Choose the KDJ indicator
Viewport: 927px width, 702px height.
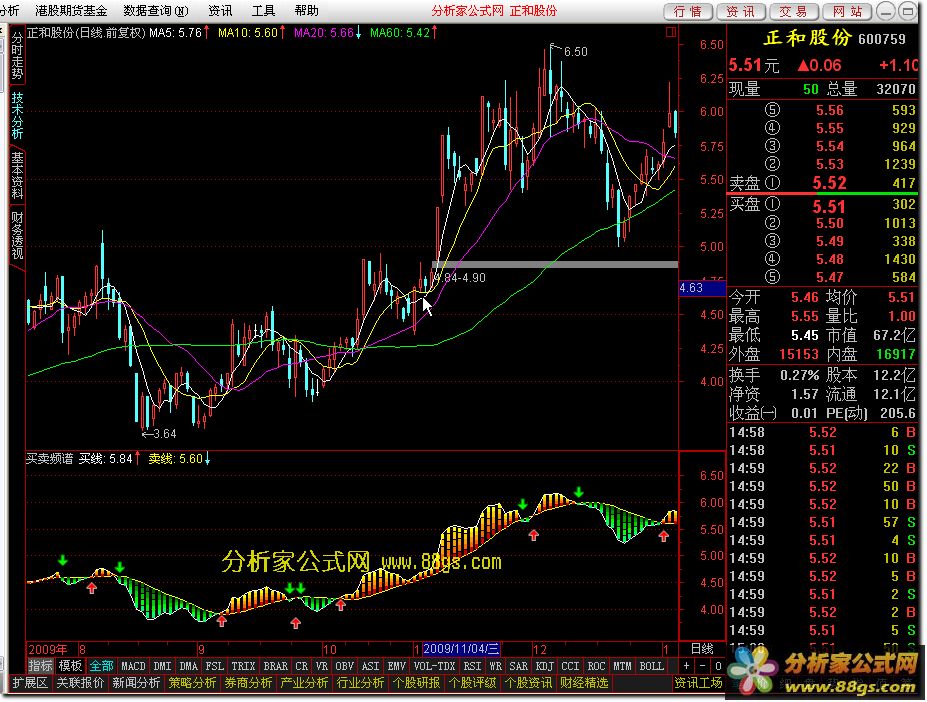tap(544, 666)
